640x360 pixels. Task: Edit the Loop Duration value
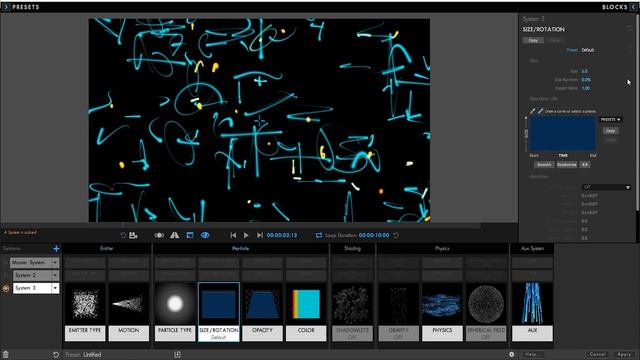tap(374, 236)
